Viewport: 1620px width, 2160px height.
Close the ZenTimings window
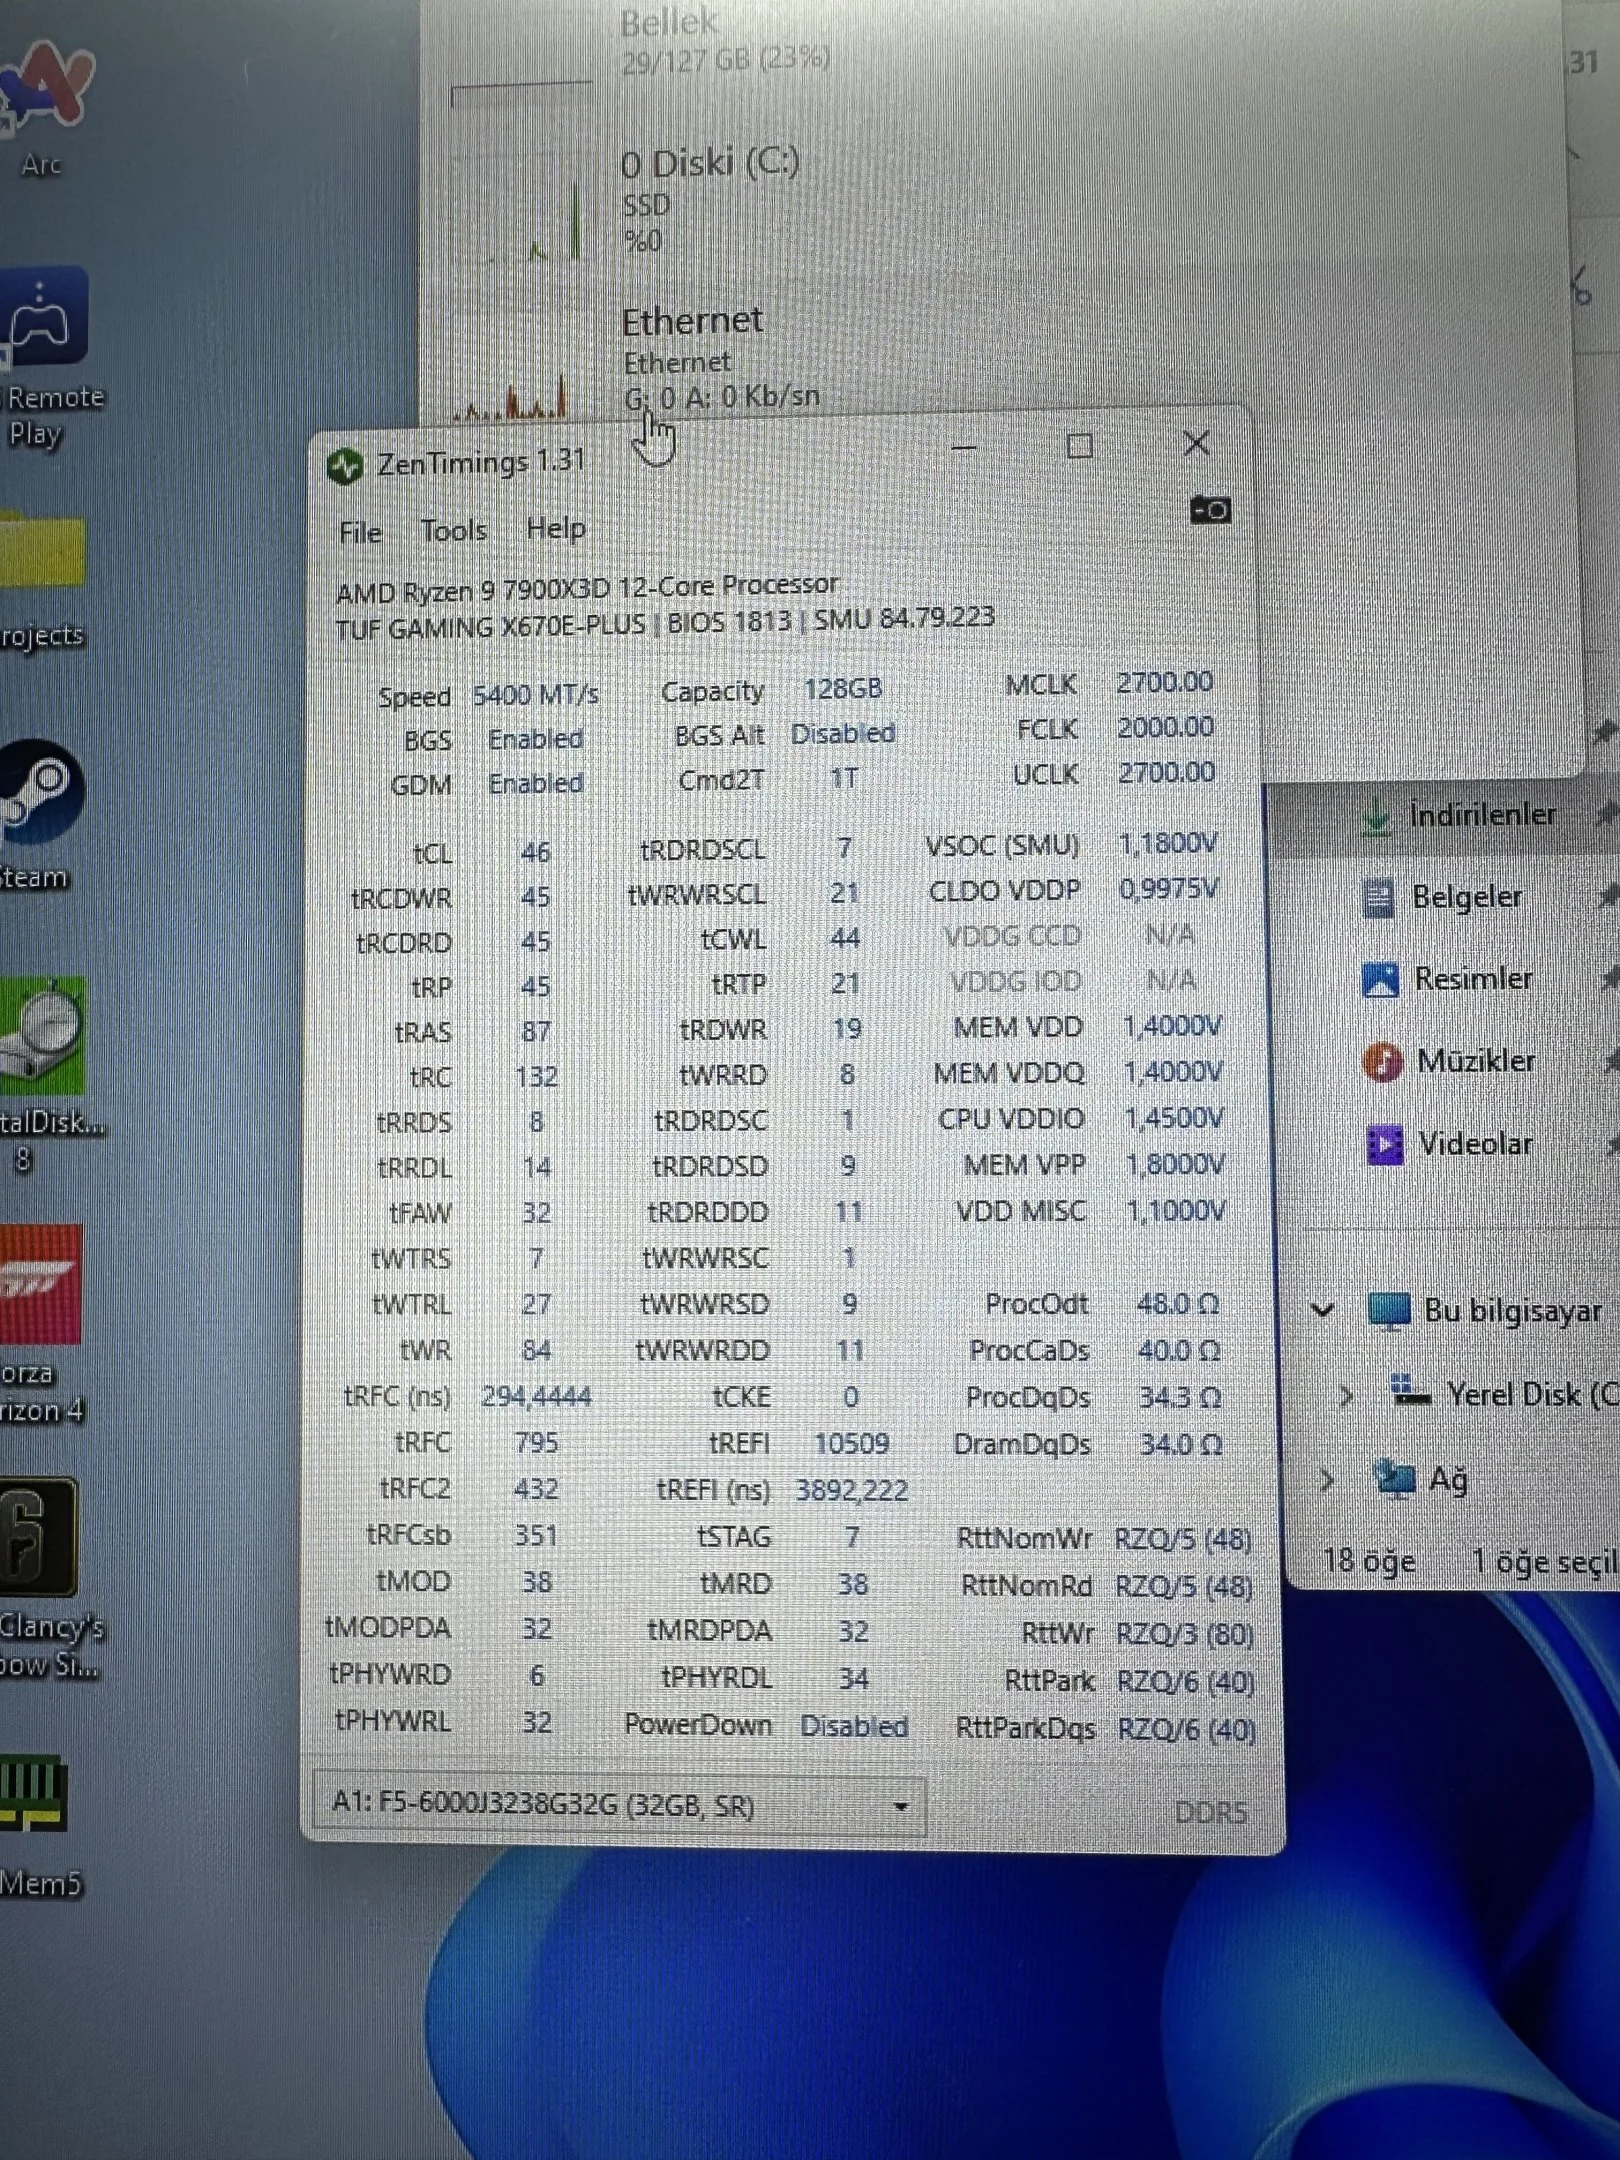(x=1196, y=443)
